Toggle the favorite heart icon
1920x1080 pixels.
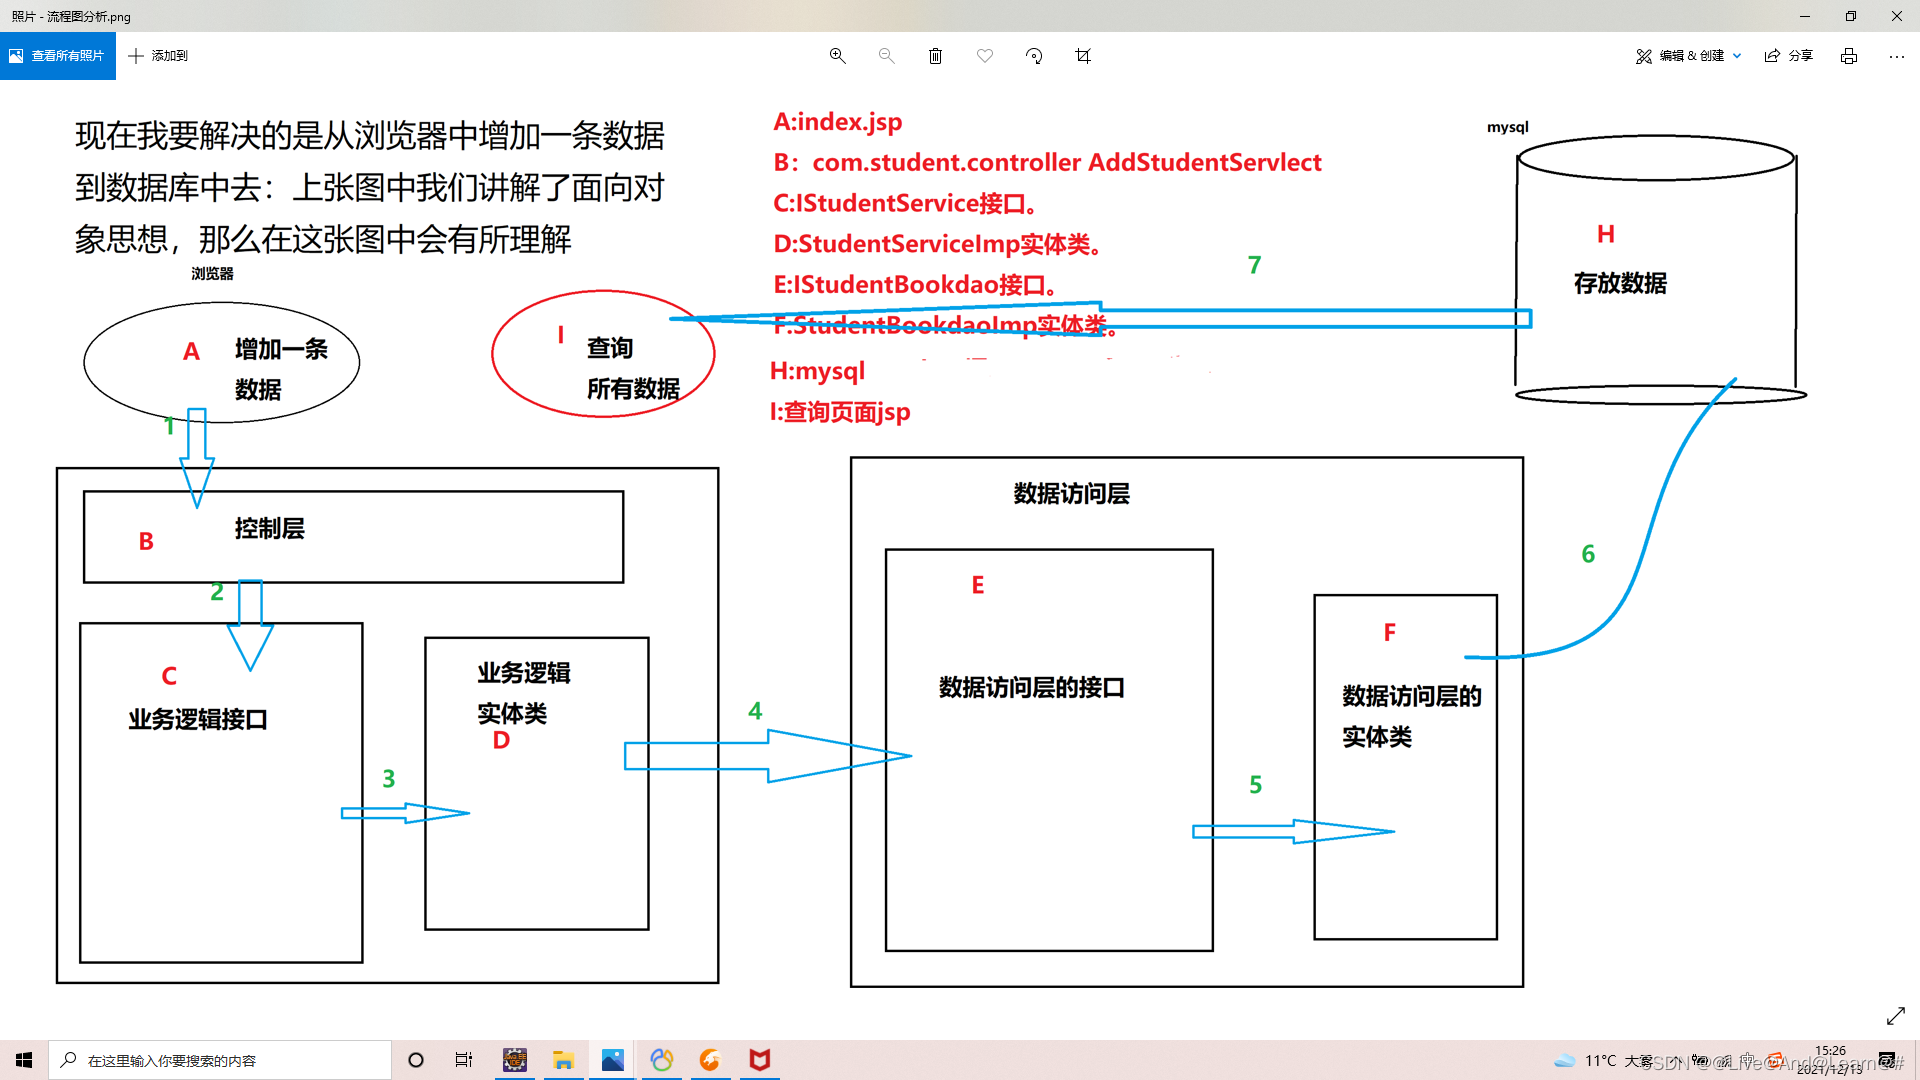985,56
